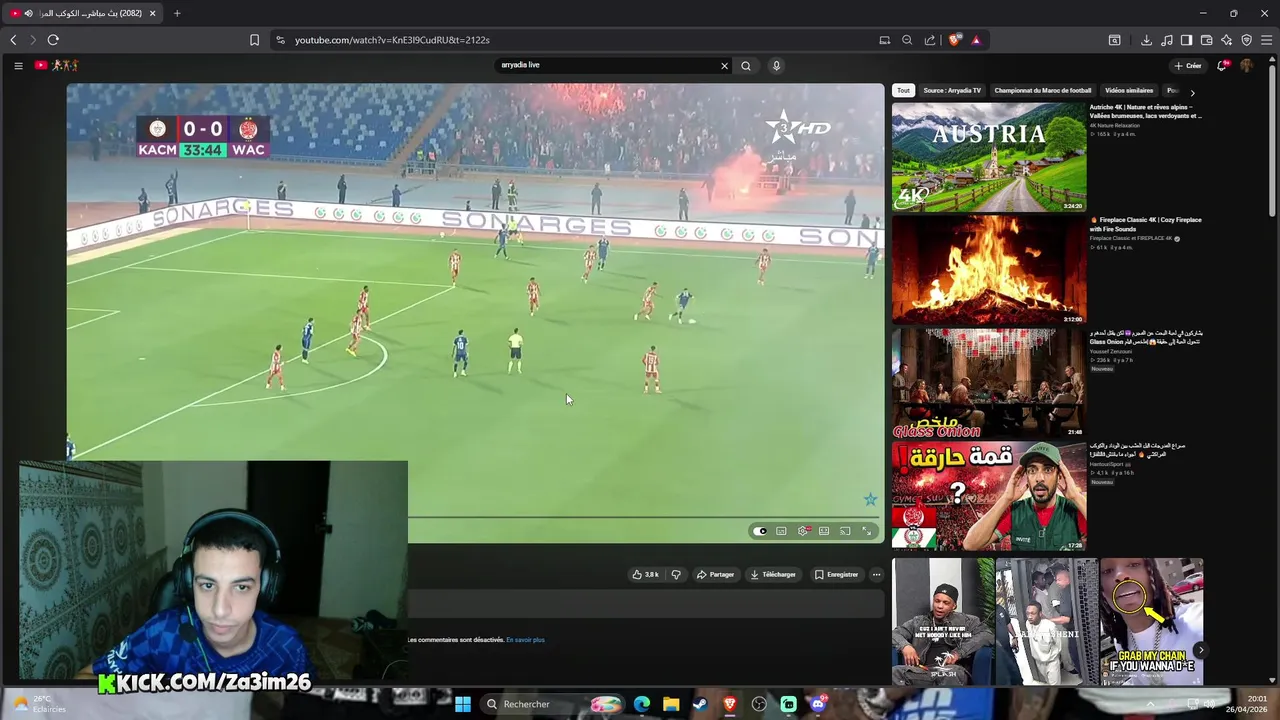Reload the current page
This screenshot has width=1280, height=720.
coord(53,40)
